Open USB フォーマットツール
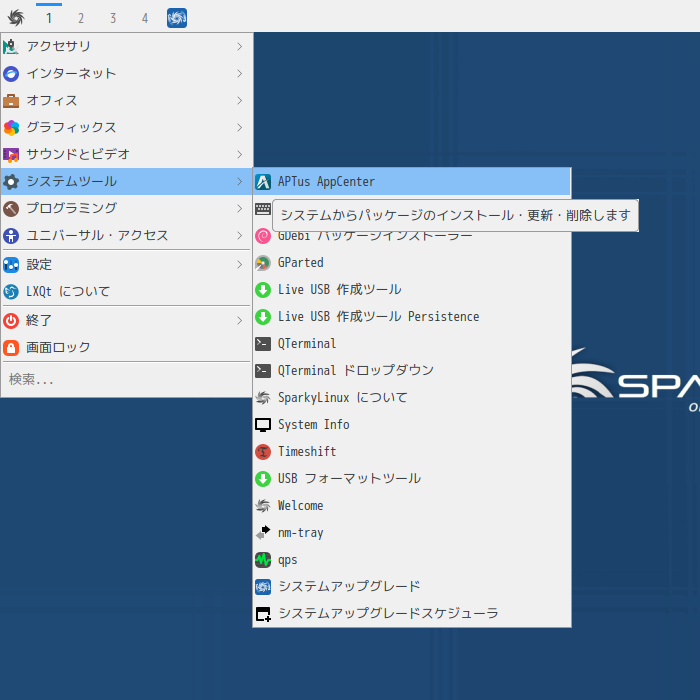The height and width of the screenshot is (700, 700). 412,479
